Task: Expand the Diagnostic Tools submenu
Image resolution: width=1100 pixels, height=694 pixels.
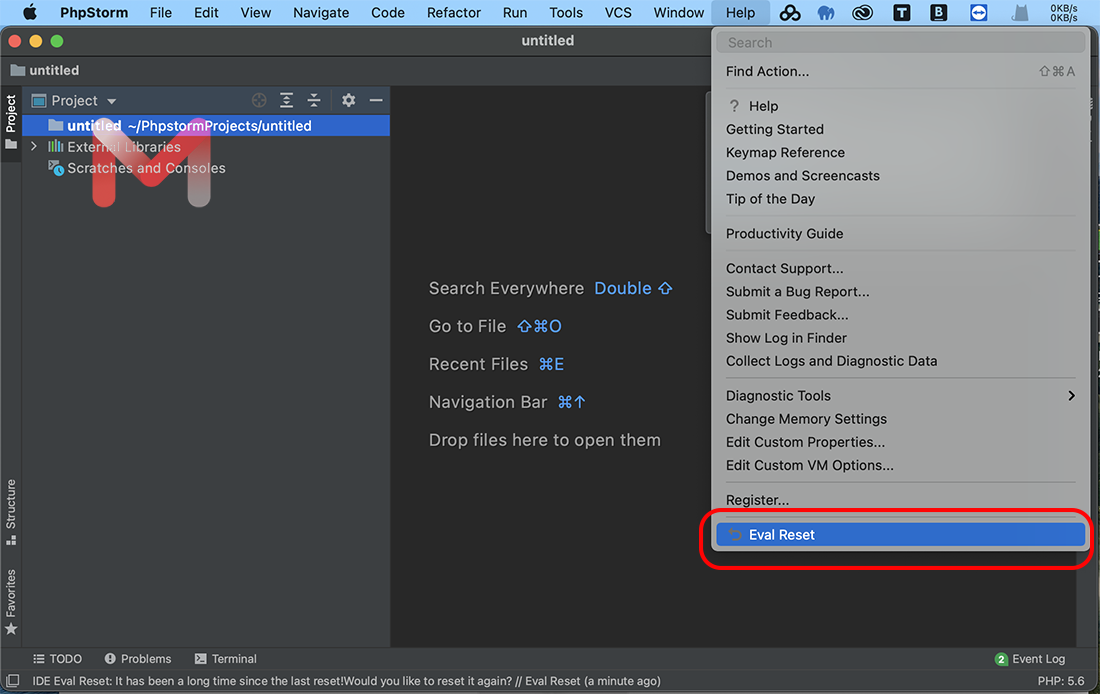Action: click(1071, 396)
